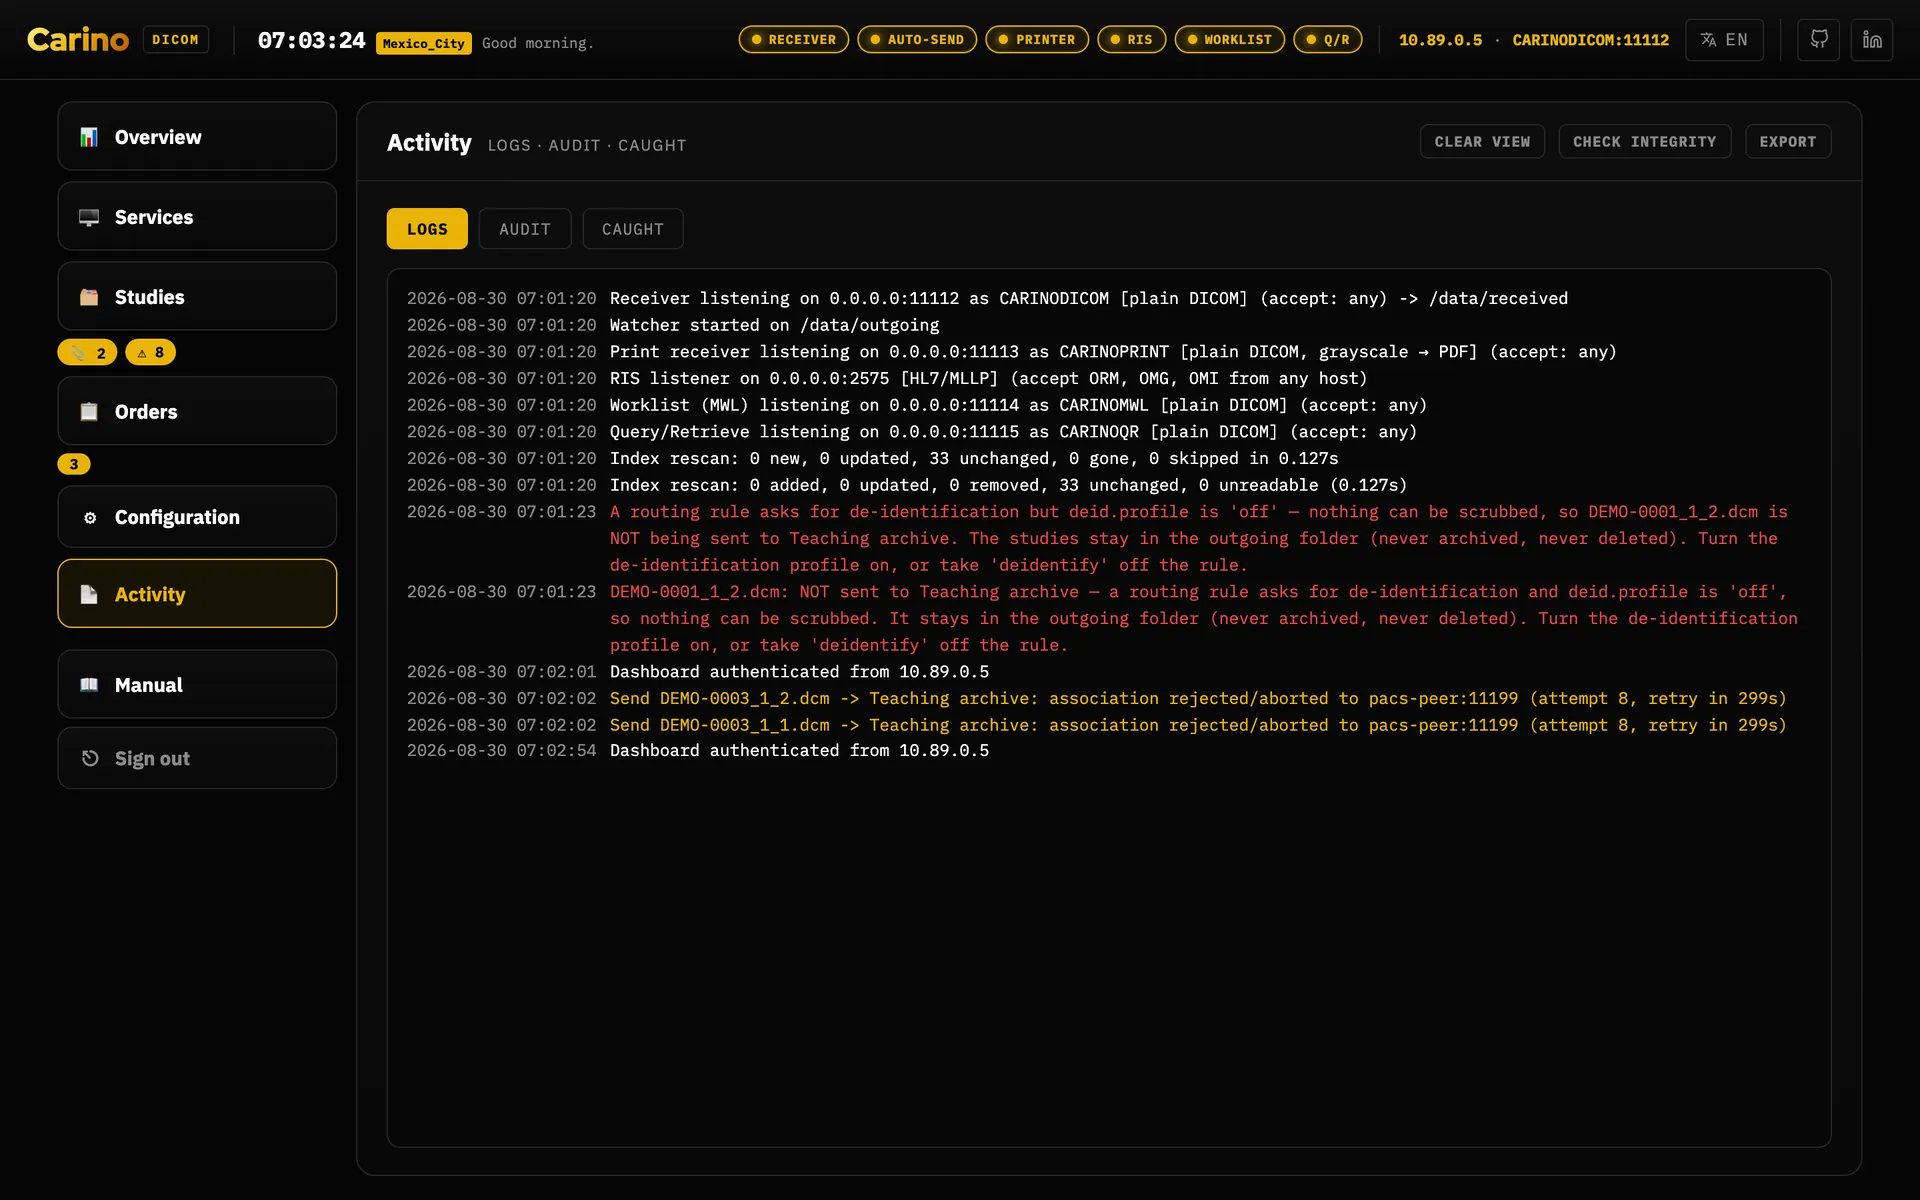Click the 'Query/Retrieve listening' log line

point(1013,432)
